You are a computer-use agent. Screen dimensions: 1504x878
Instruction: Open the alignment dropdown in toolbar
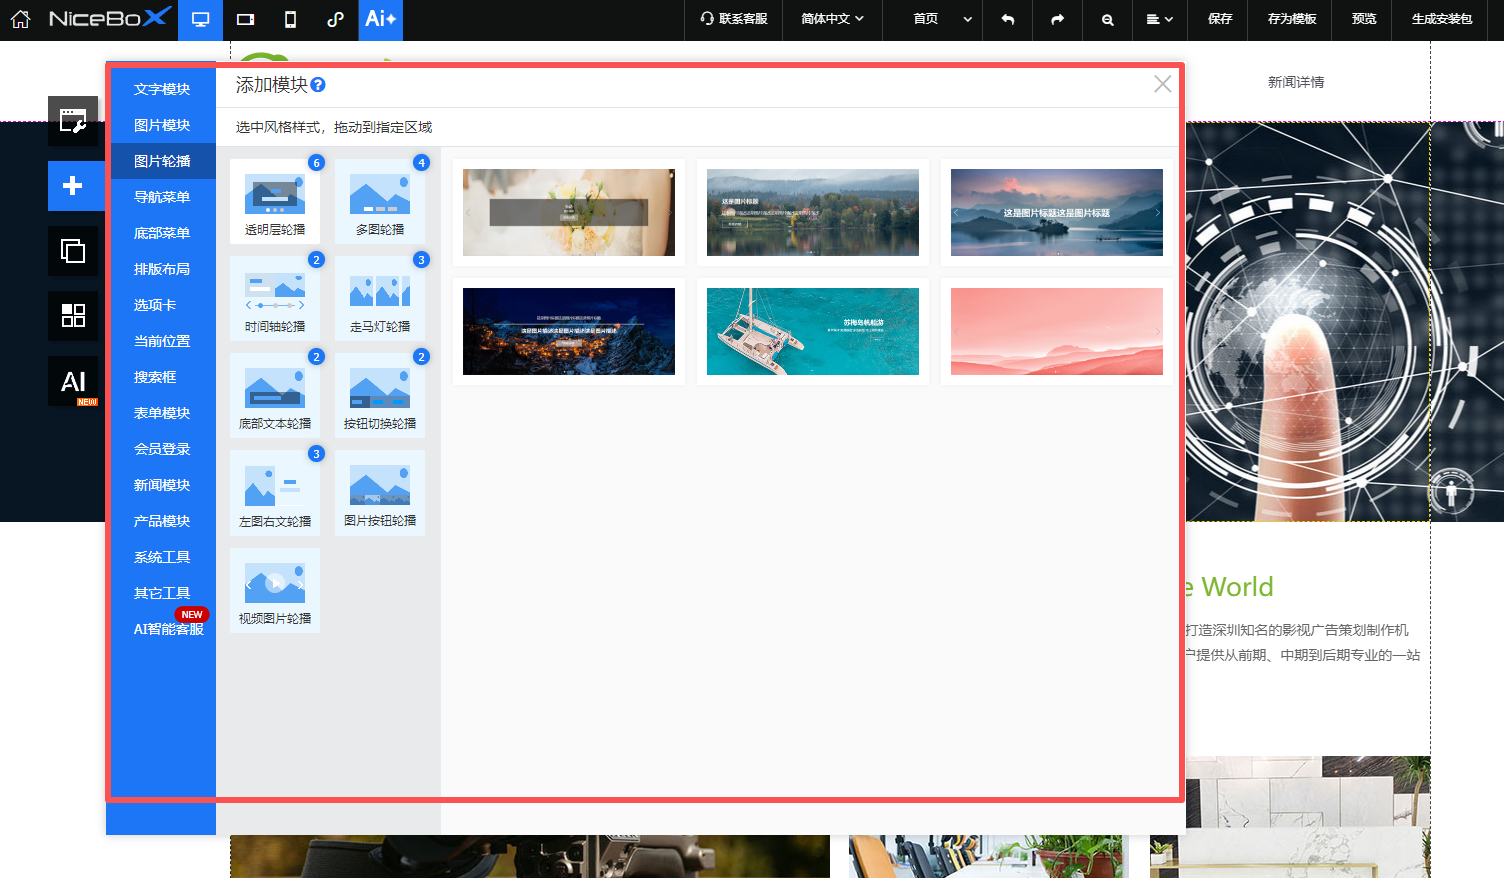click(x=1159, y=19)
